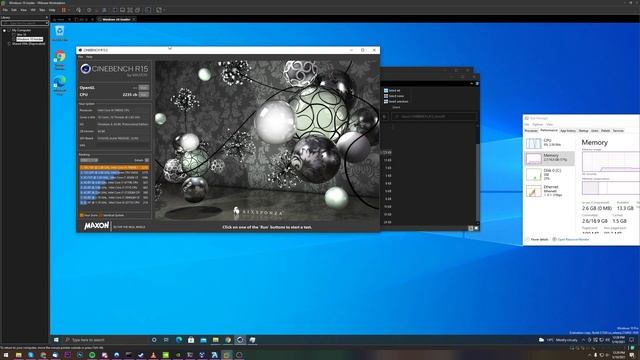Click Invert selection in Explorer window

click(396, 101)
